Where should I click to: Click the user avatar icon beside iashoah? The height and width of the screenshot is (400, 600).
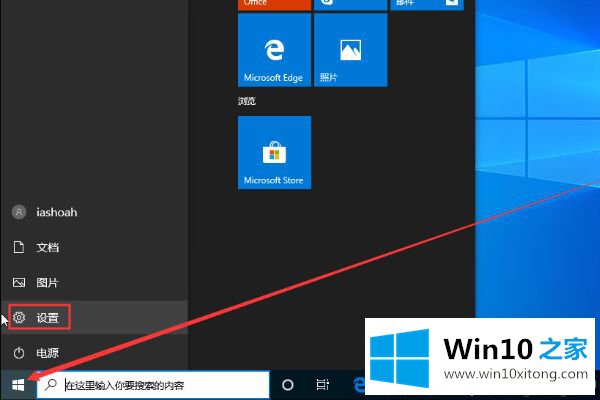(19, 212)
